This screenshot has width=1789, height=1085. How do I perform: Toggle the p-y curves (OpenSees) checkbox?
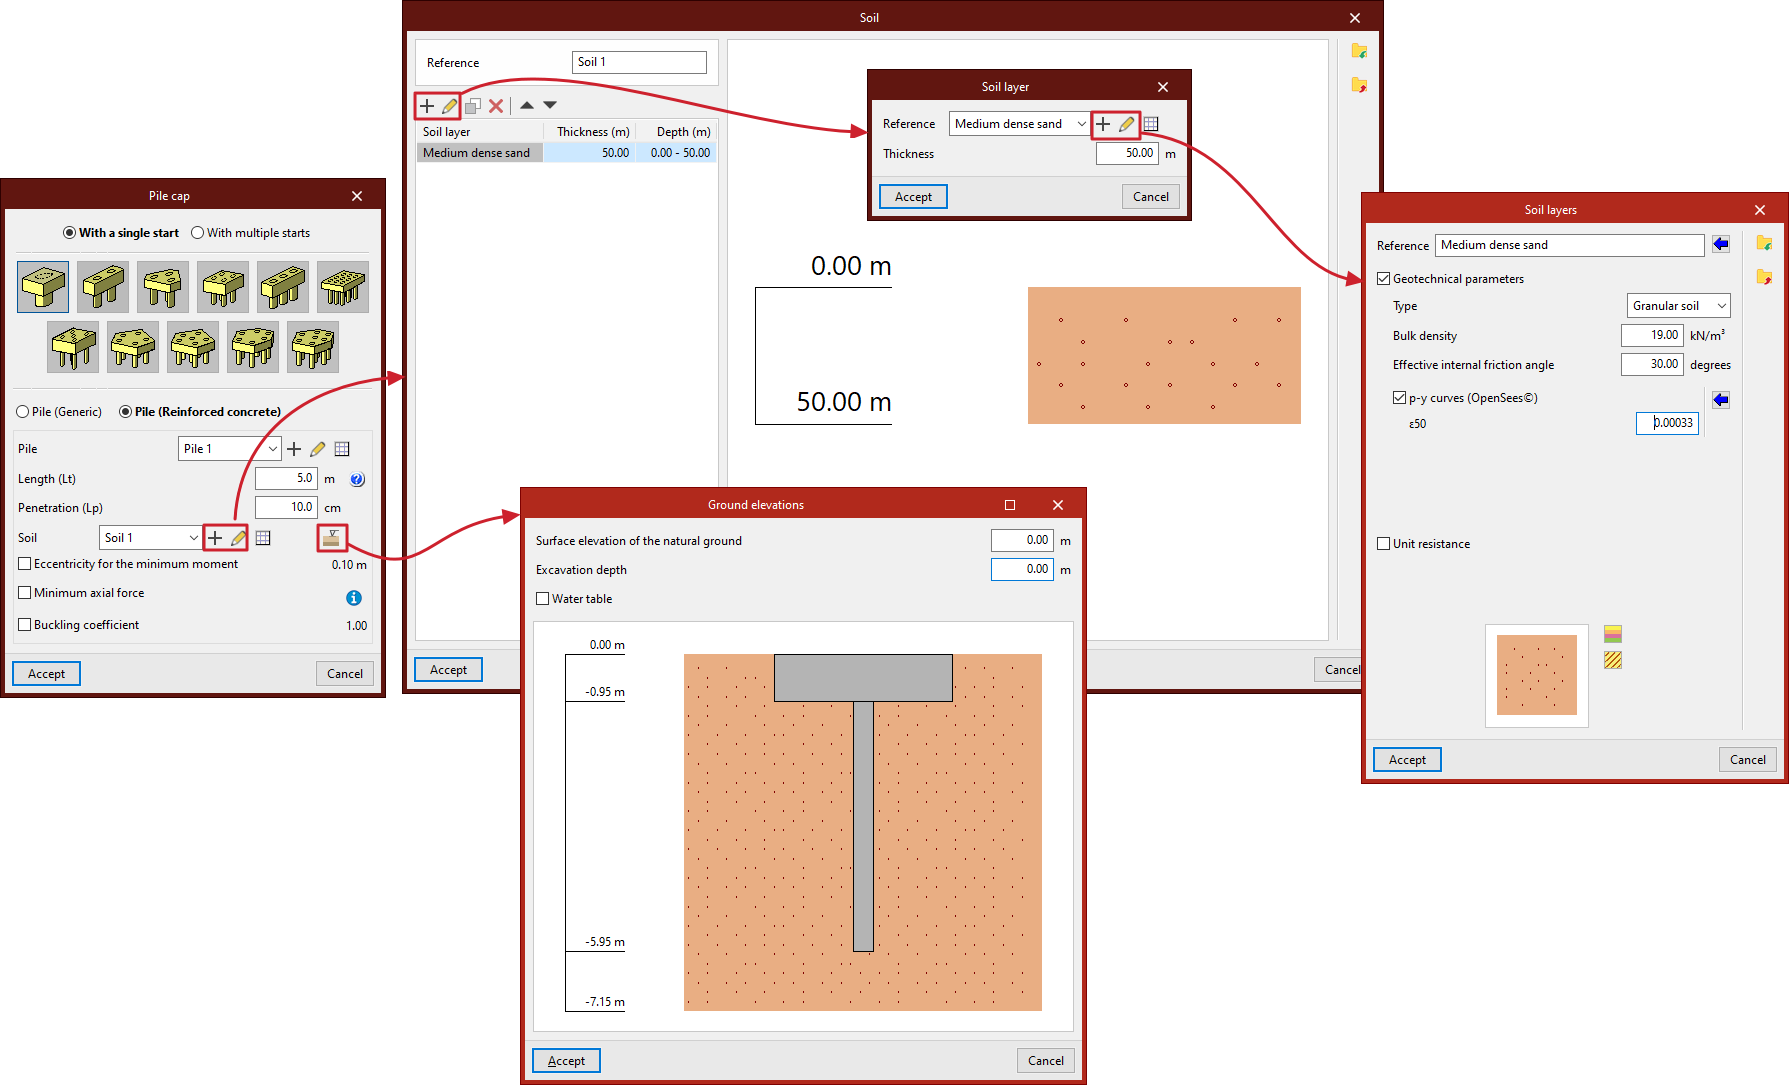tap(1400, 398)
